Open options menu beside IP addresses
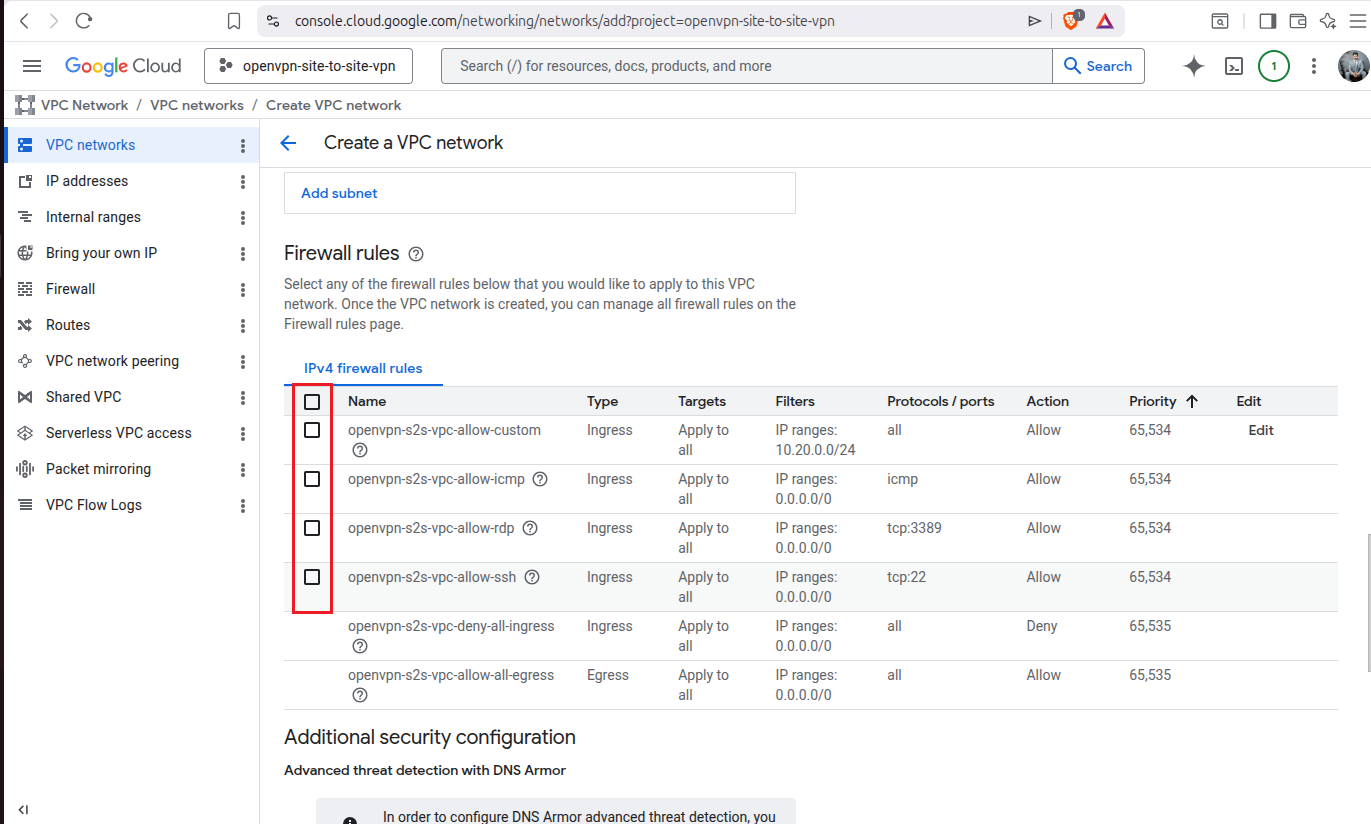 tap(243, 182)
